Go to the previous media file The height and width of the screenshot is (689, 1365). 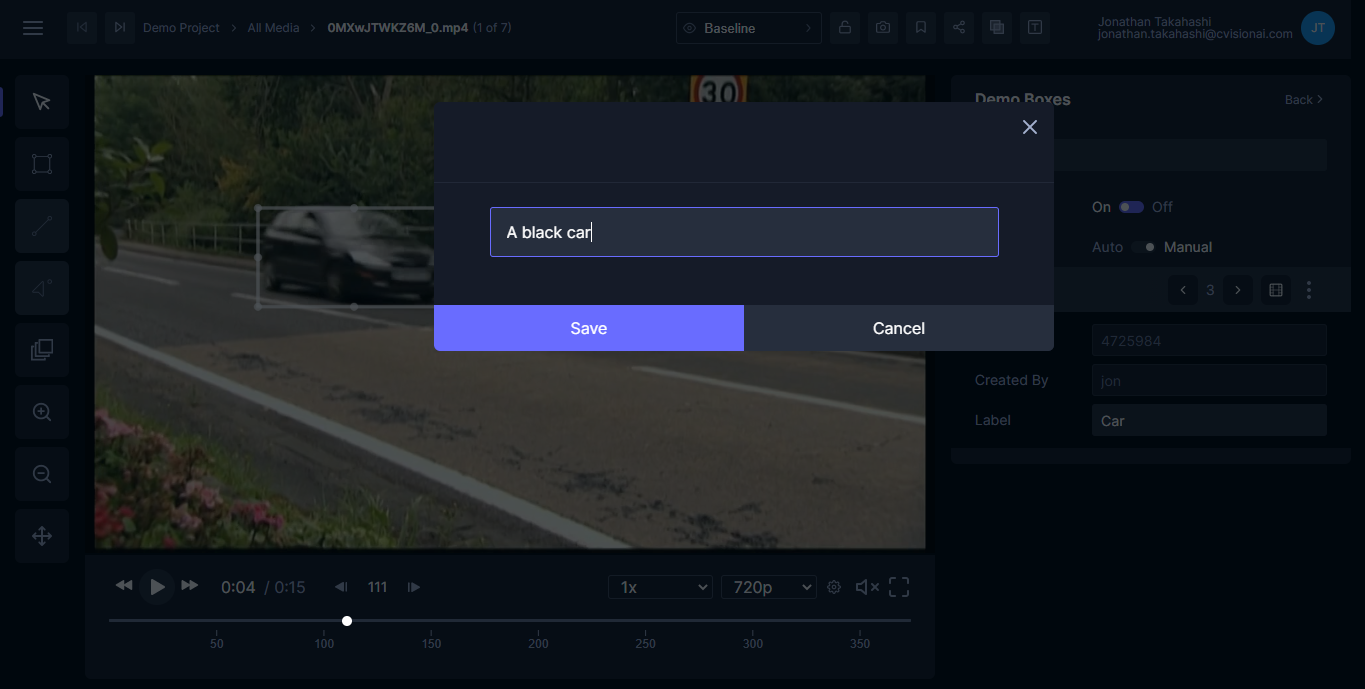82,28
